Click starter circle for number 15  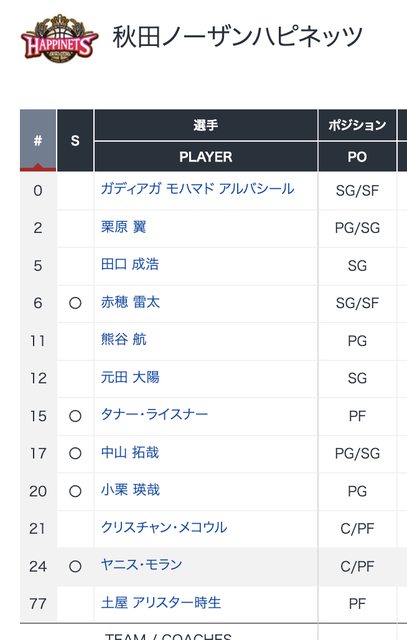click(75, 416)
